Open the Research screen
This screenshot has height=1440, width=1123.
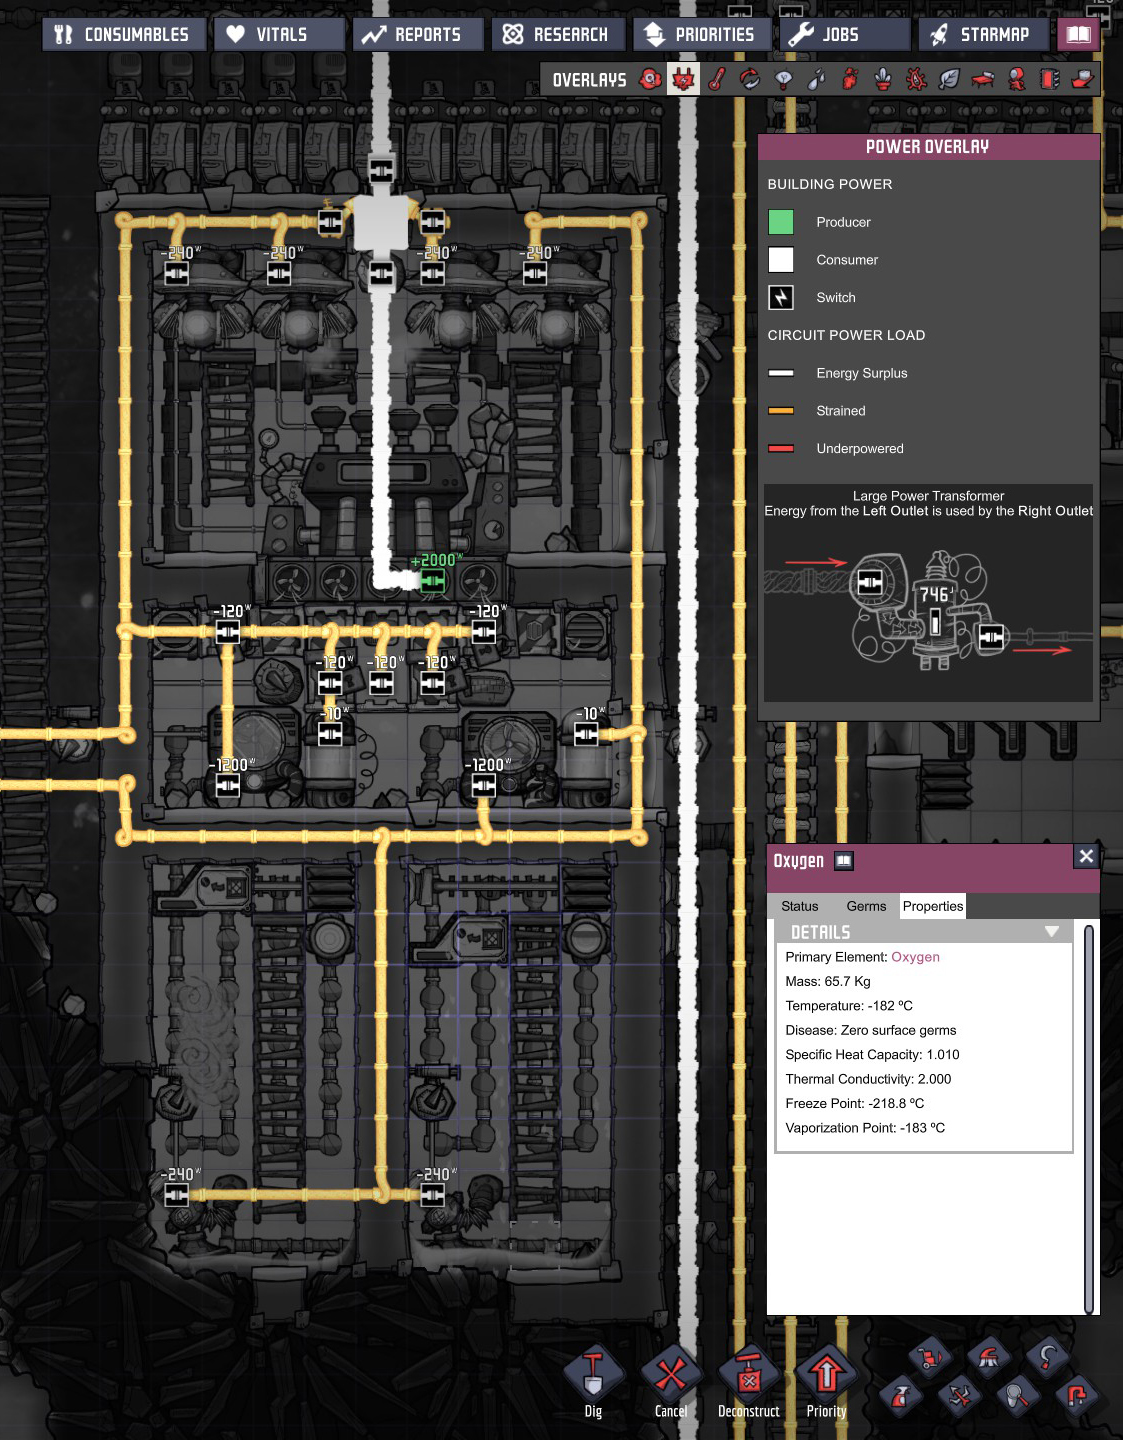click(x=557, y=35)
